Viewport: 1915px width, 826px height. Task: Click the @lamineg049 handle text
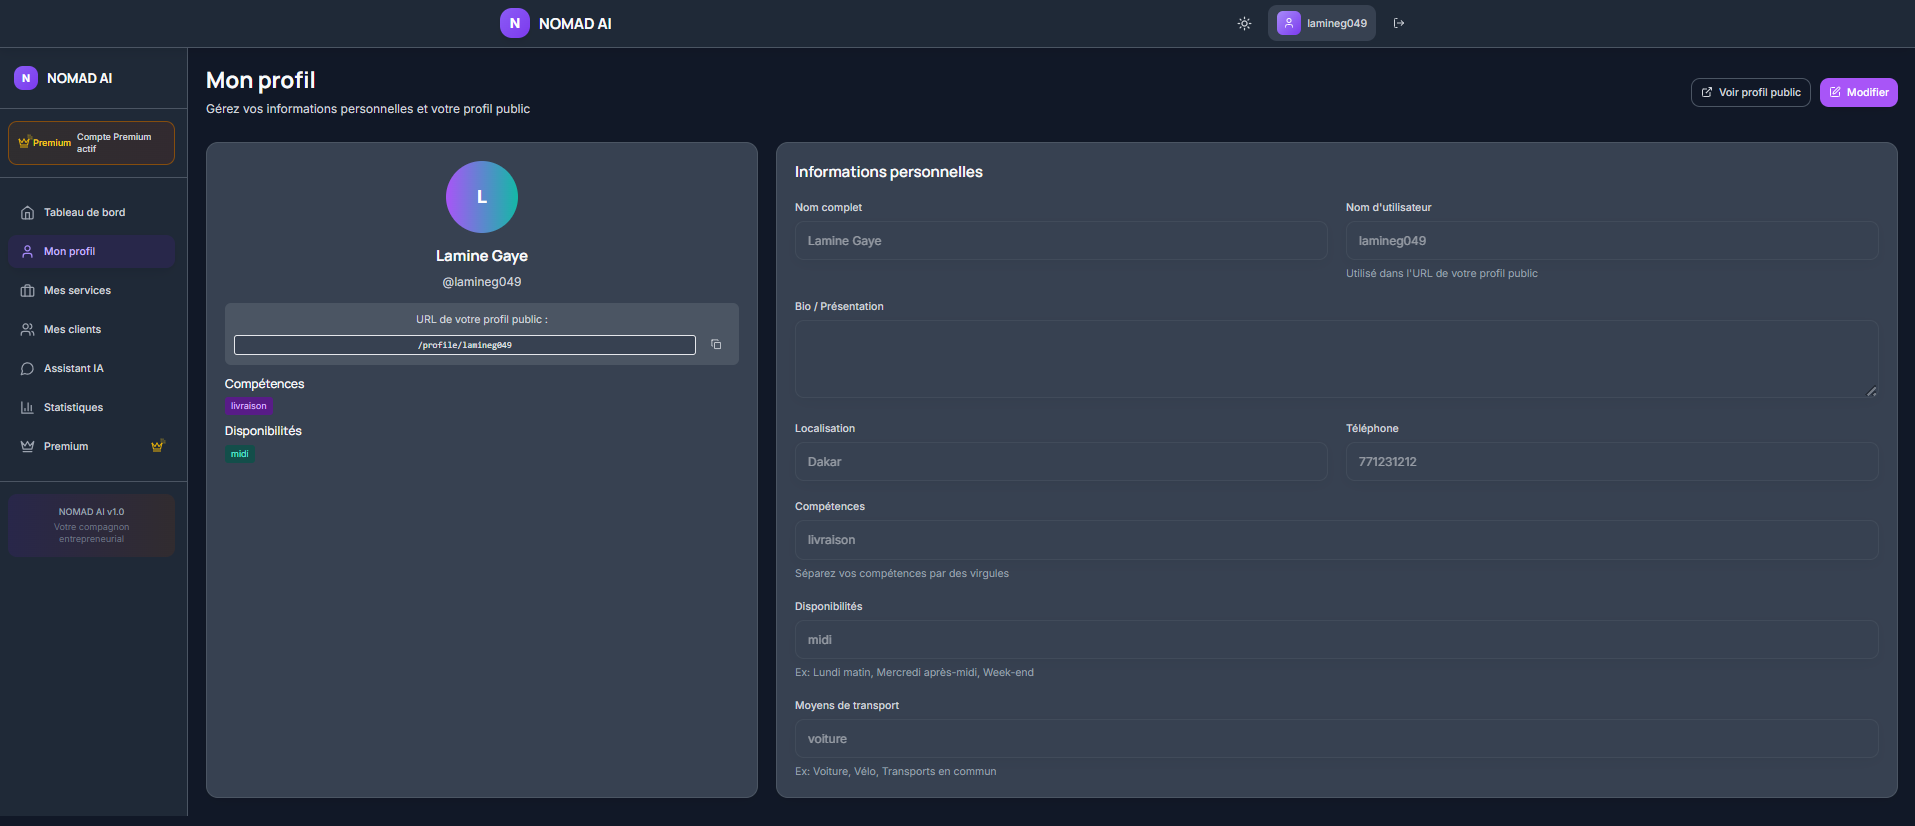[482, 282]
